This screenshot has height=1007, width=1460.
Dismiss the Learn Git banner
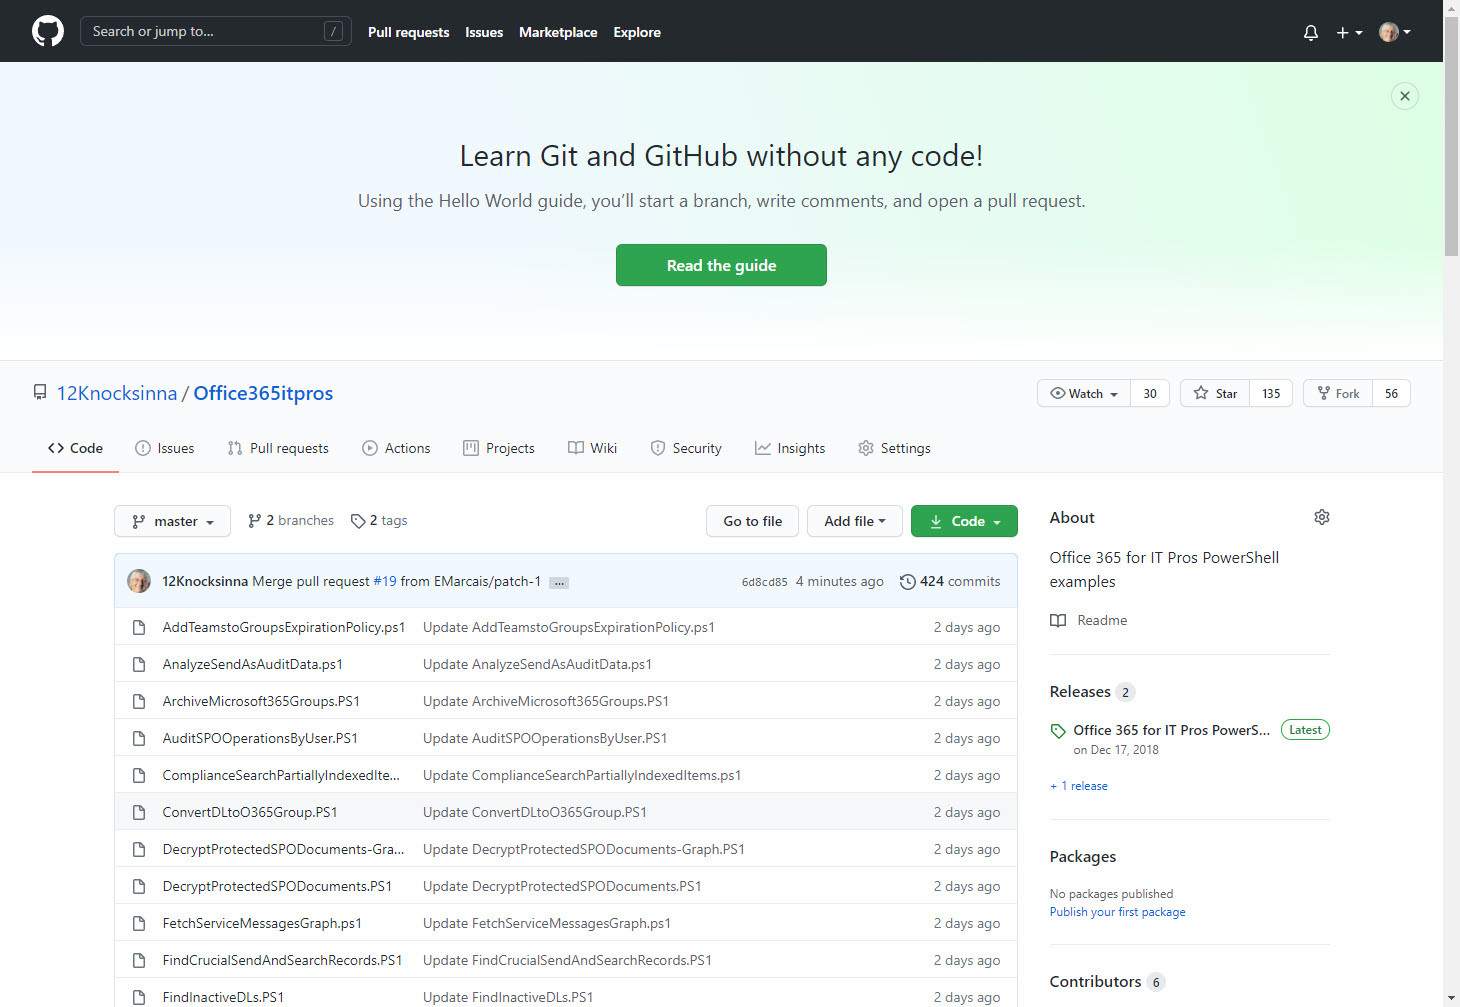pyautogui.click(x=1405, y=96)
